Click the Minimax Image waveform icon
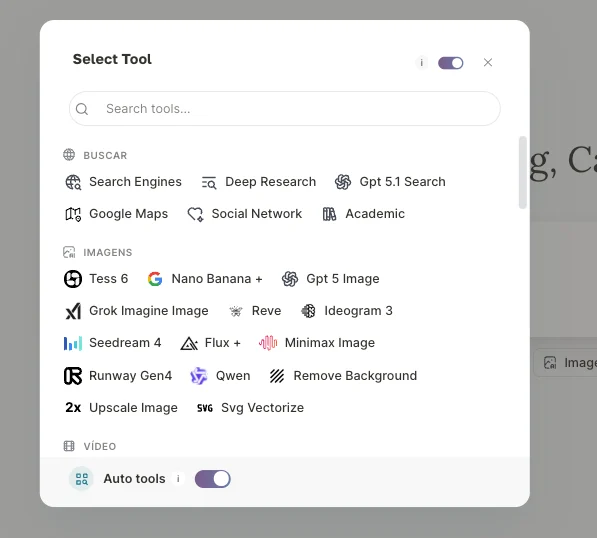Viewport: 597px width, 538px height. 268,343
